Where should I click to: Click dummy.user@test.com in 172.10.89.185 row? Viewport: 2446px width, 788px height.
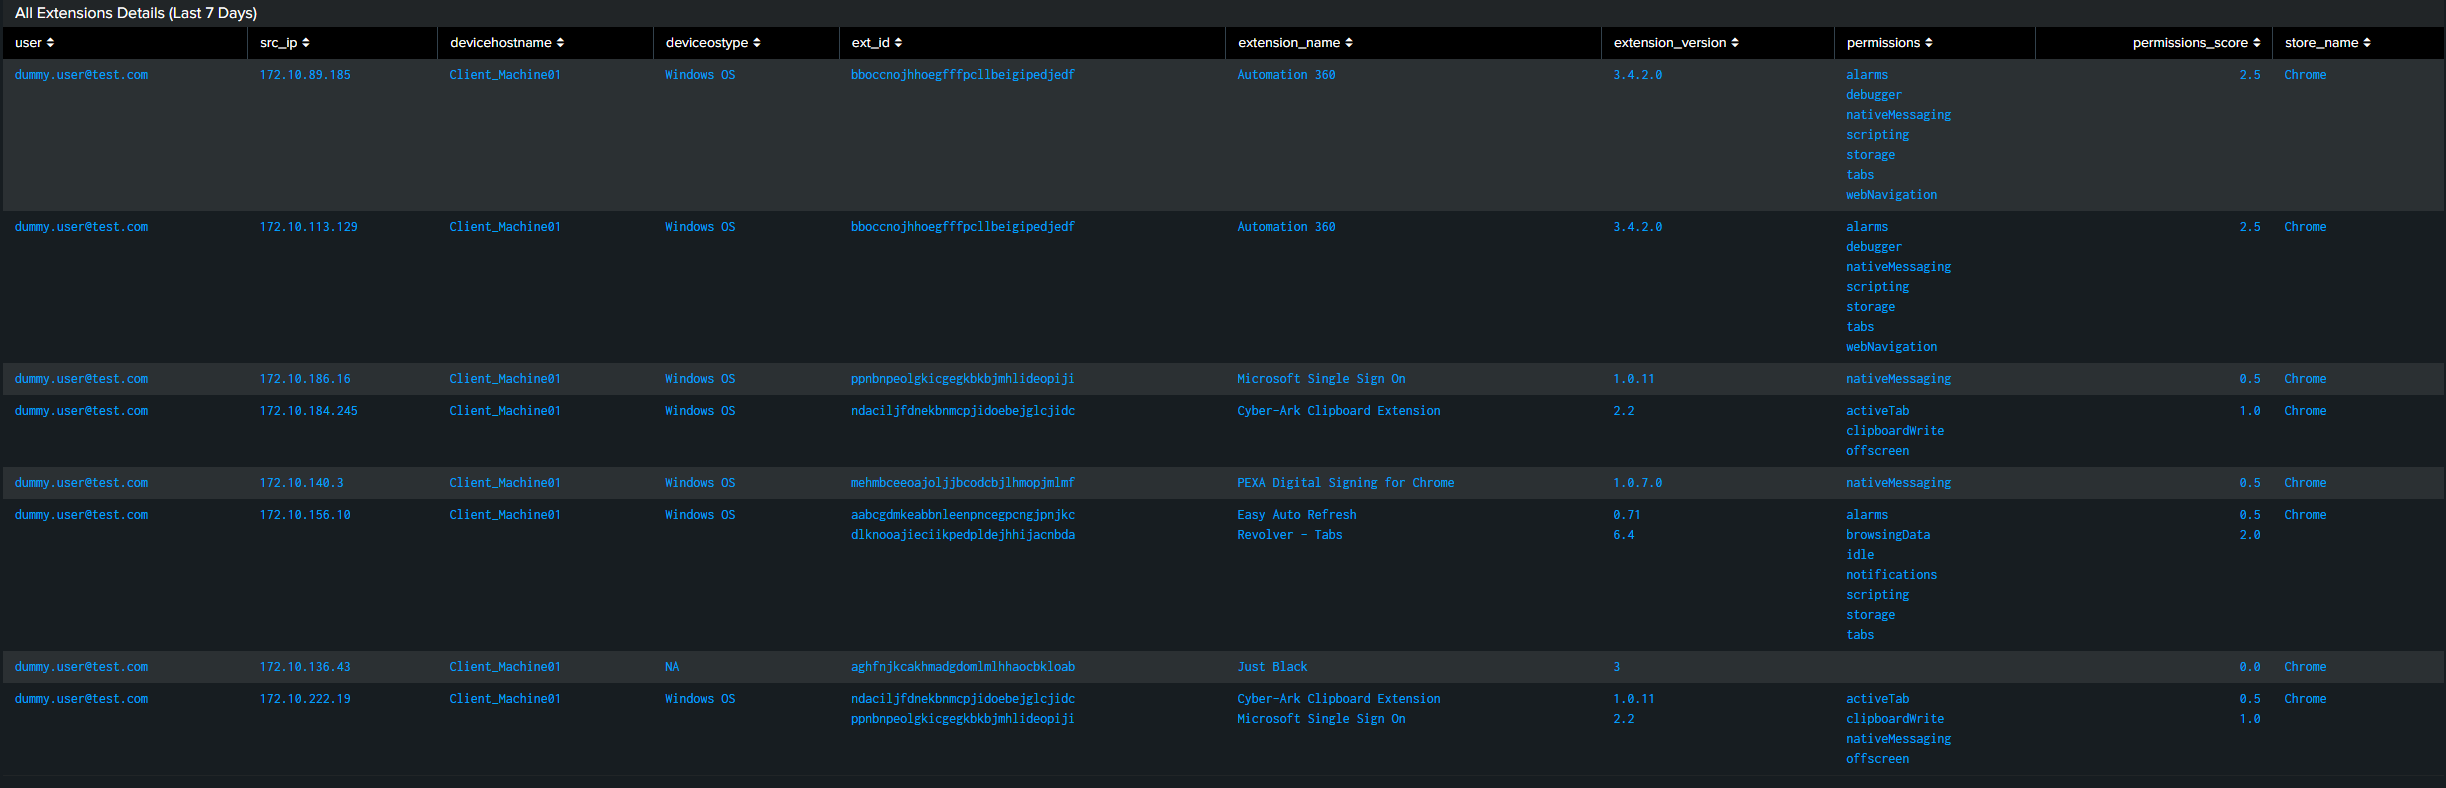[x=81, y=75]
